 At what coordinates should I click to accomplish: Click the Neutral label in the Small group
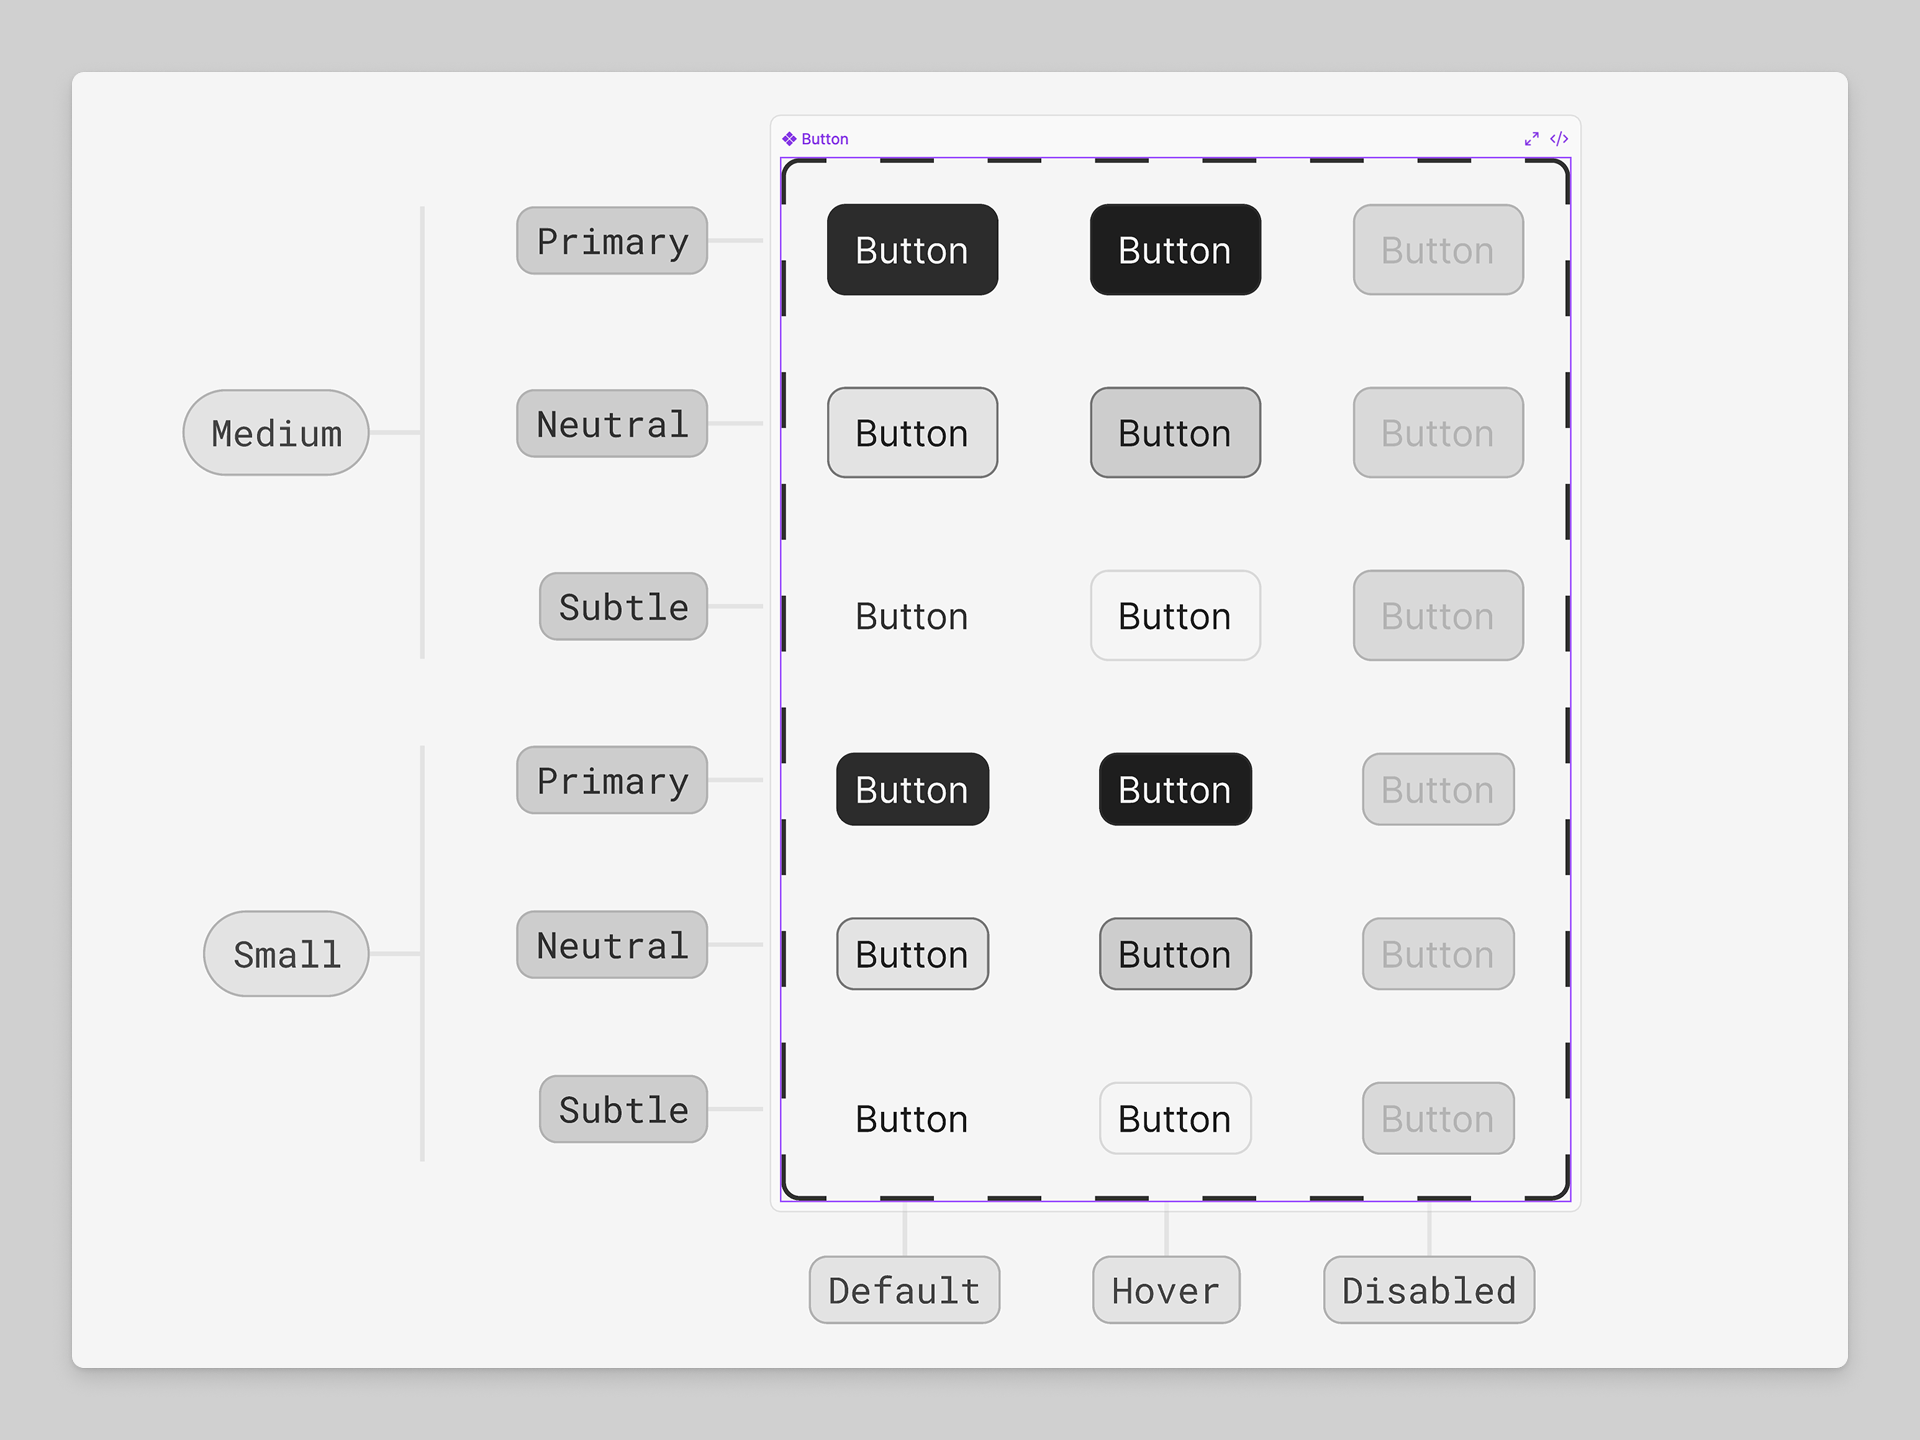tap(611, 944)
